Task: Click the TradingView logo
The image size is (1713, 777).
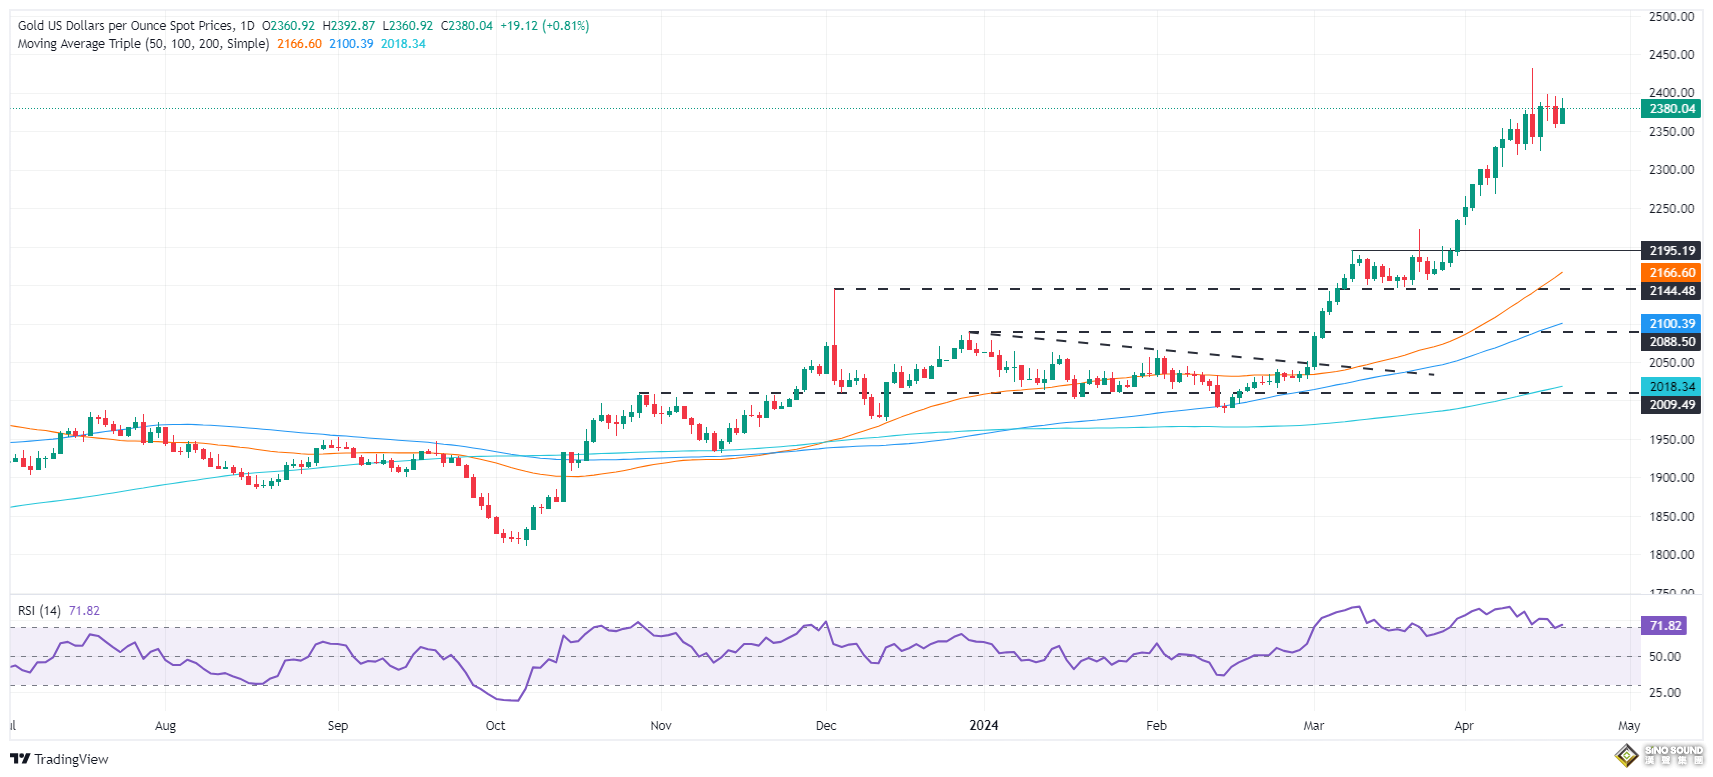Action: click(x=59, y=759)
